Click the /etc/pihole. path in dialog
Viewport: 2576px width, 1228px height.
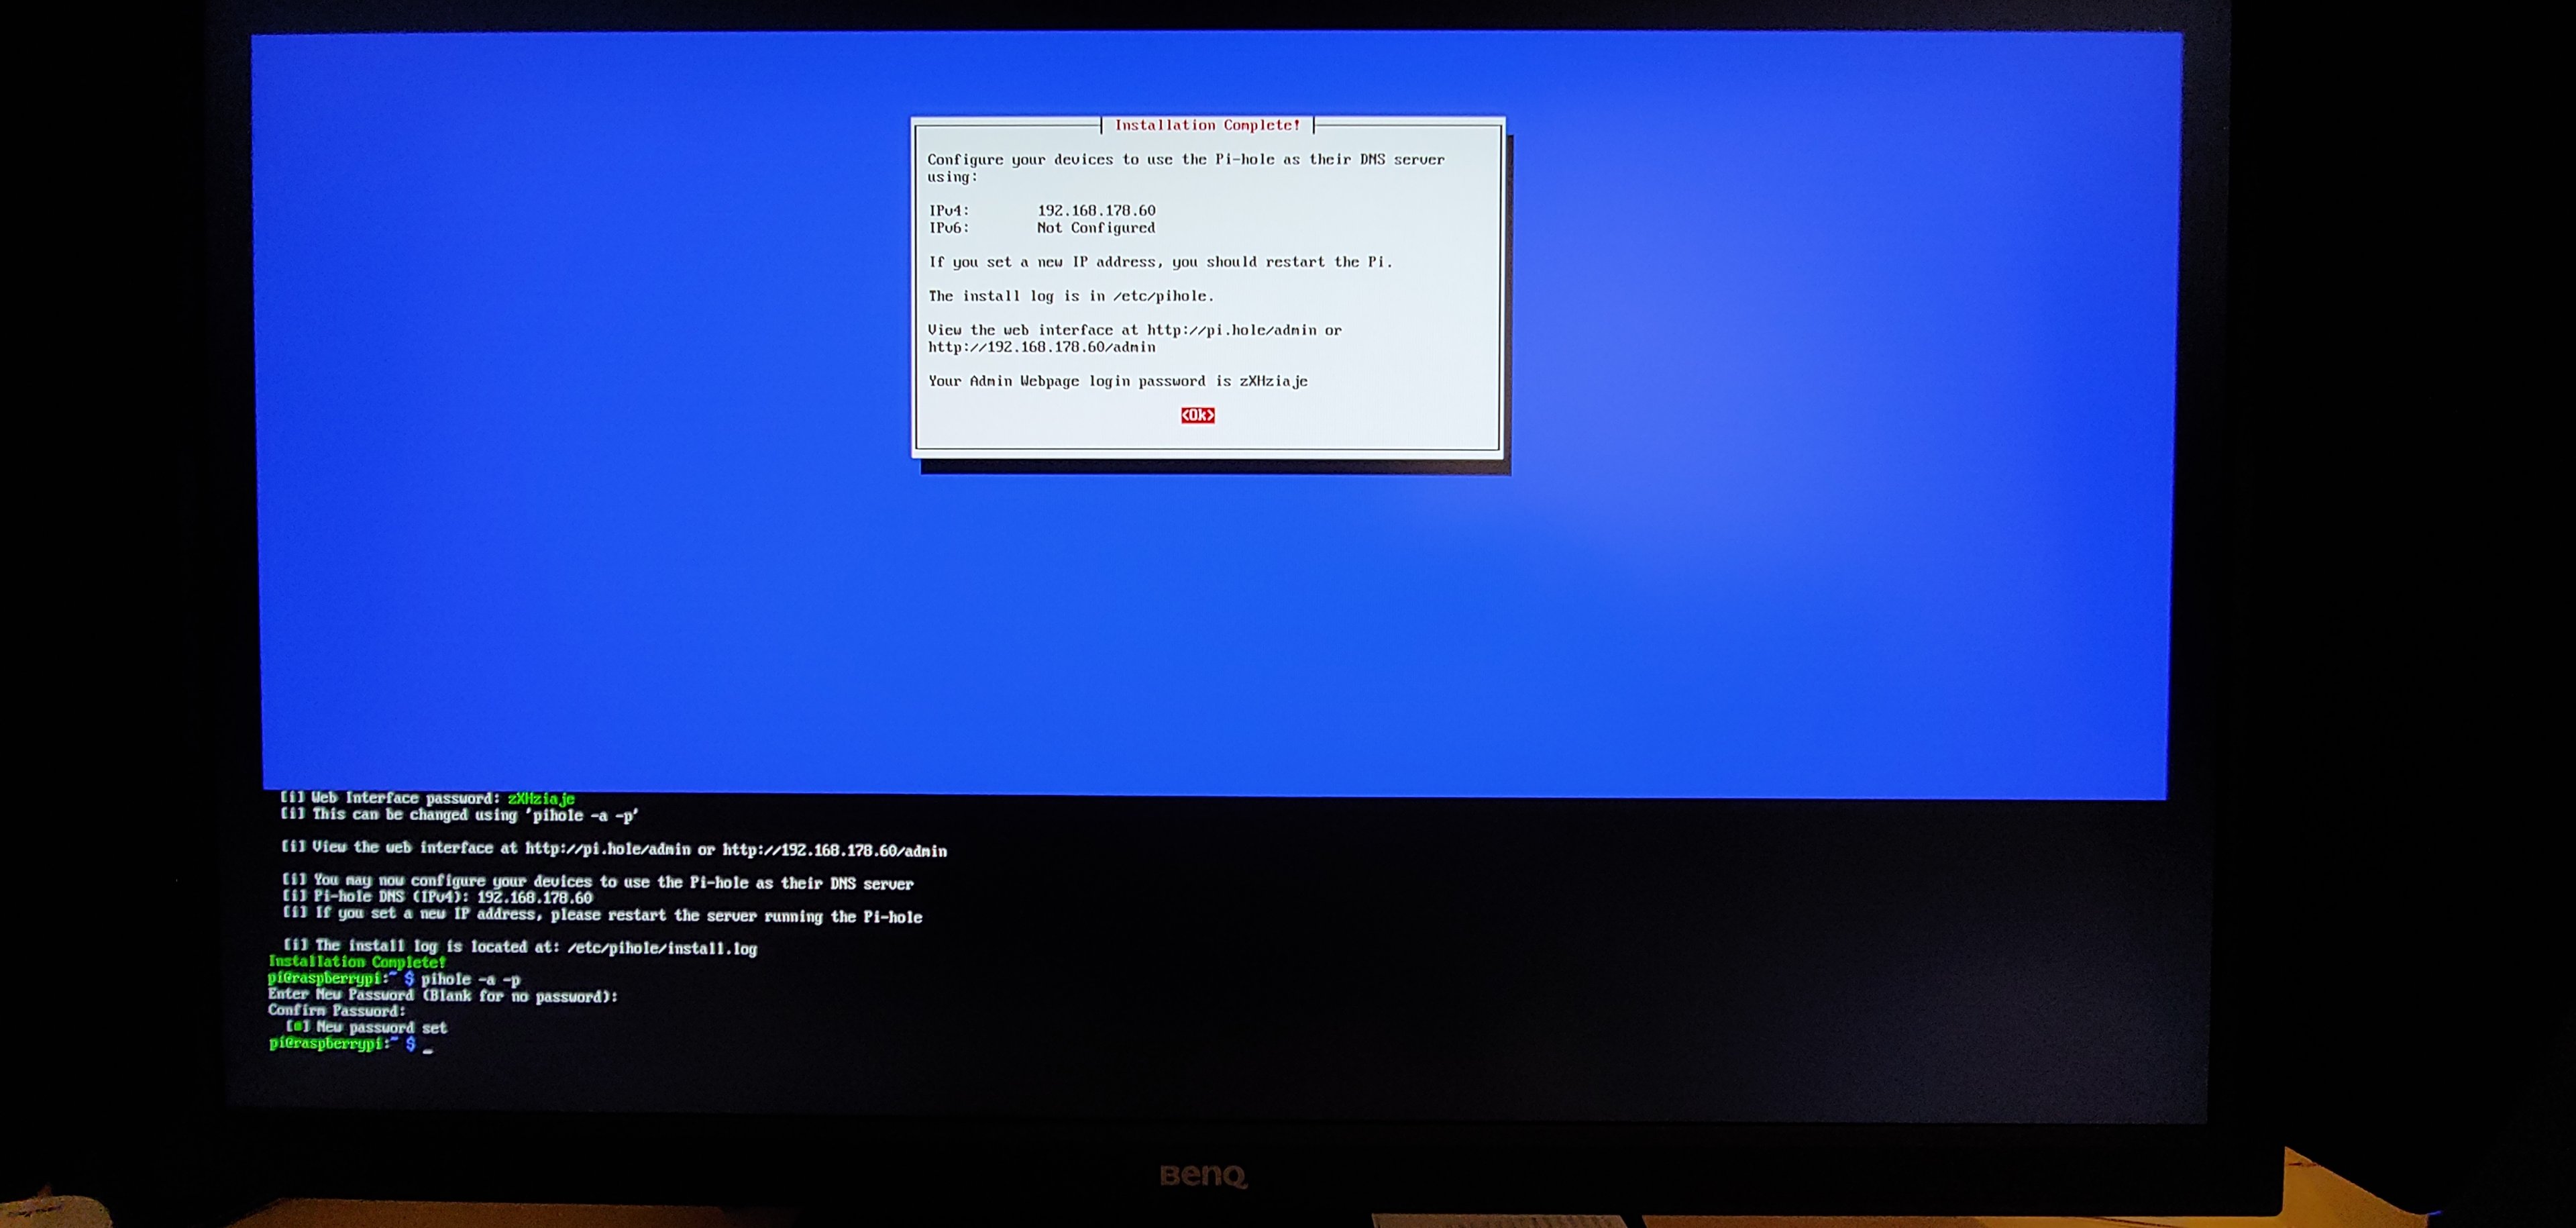[1163, 296]
